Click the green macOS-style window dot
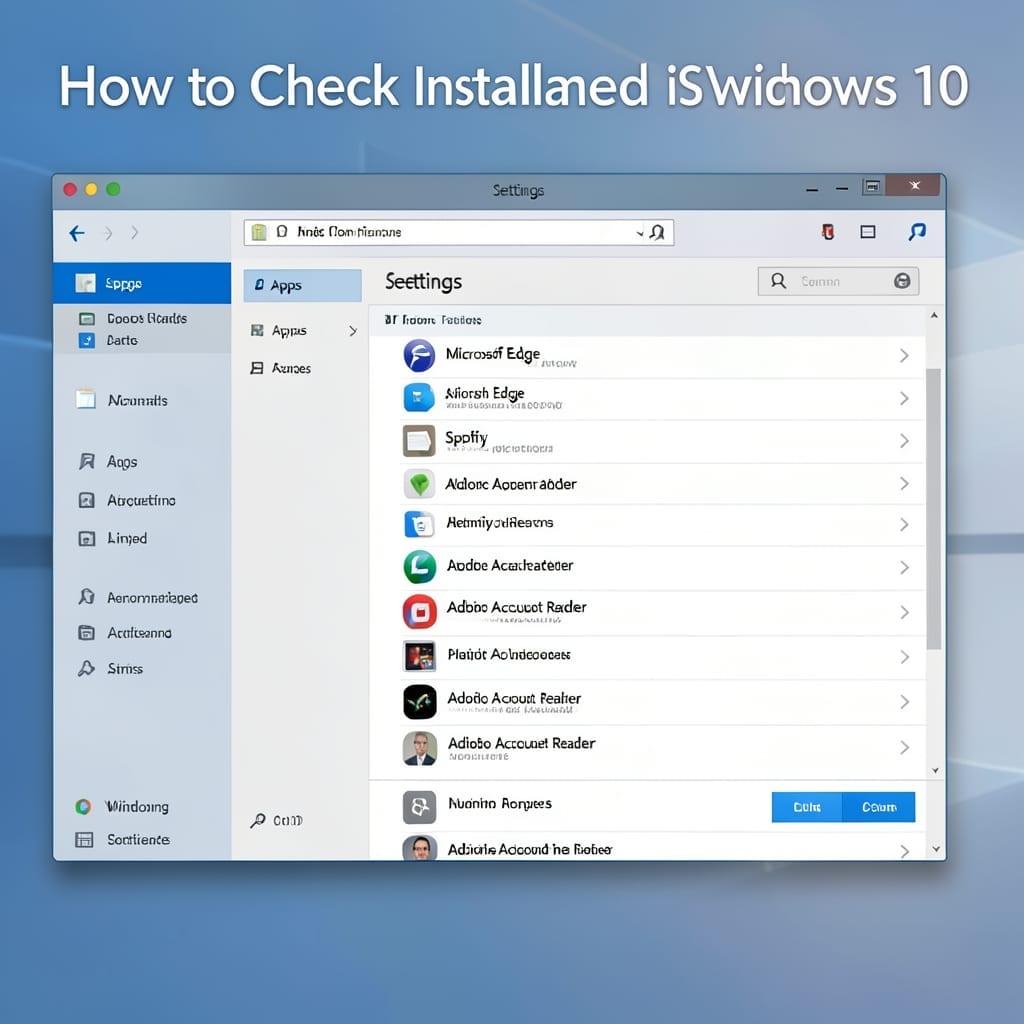 pos(113,189)
